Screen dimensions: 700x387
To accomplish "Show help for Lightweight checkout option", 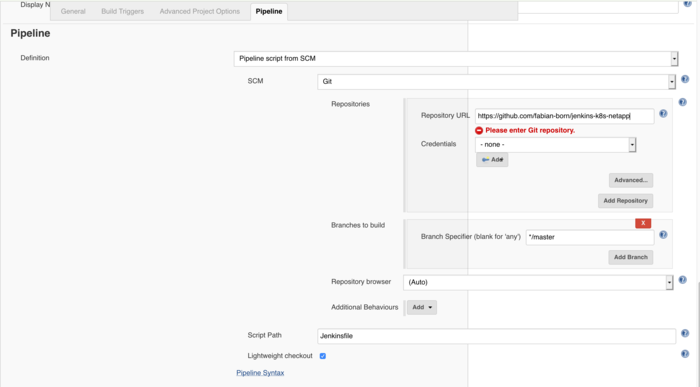I will pos(685,354).
